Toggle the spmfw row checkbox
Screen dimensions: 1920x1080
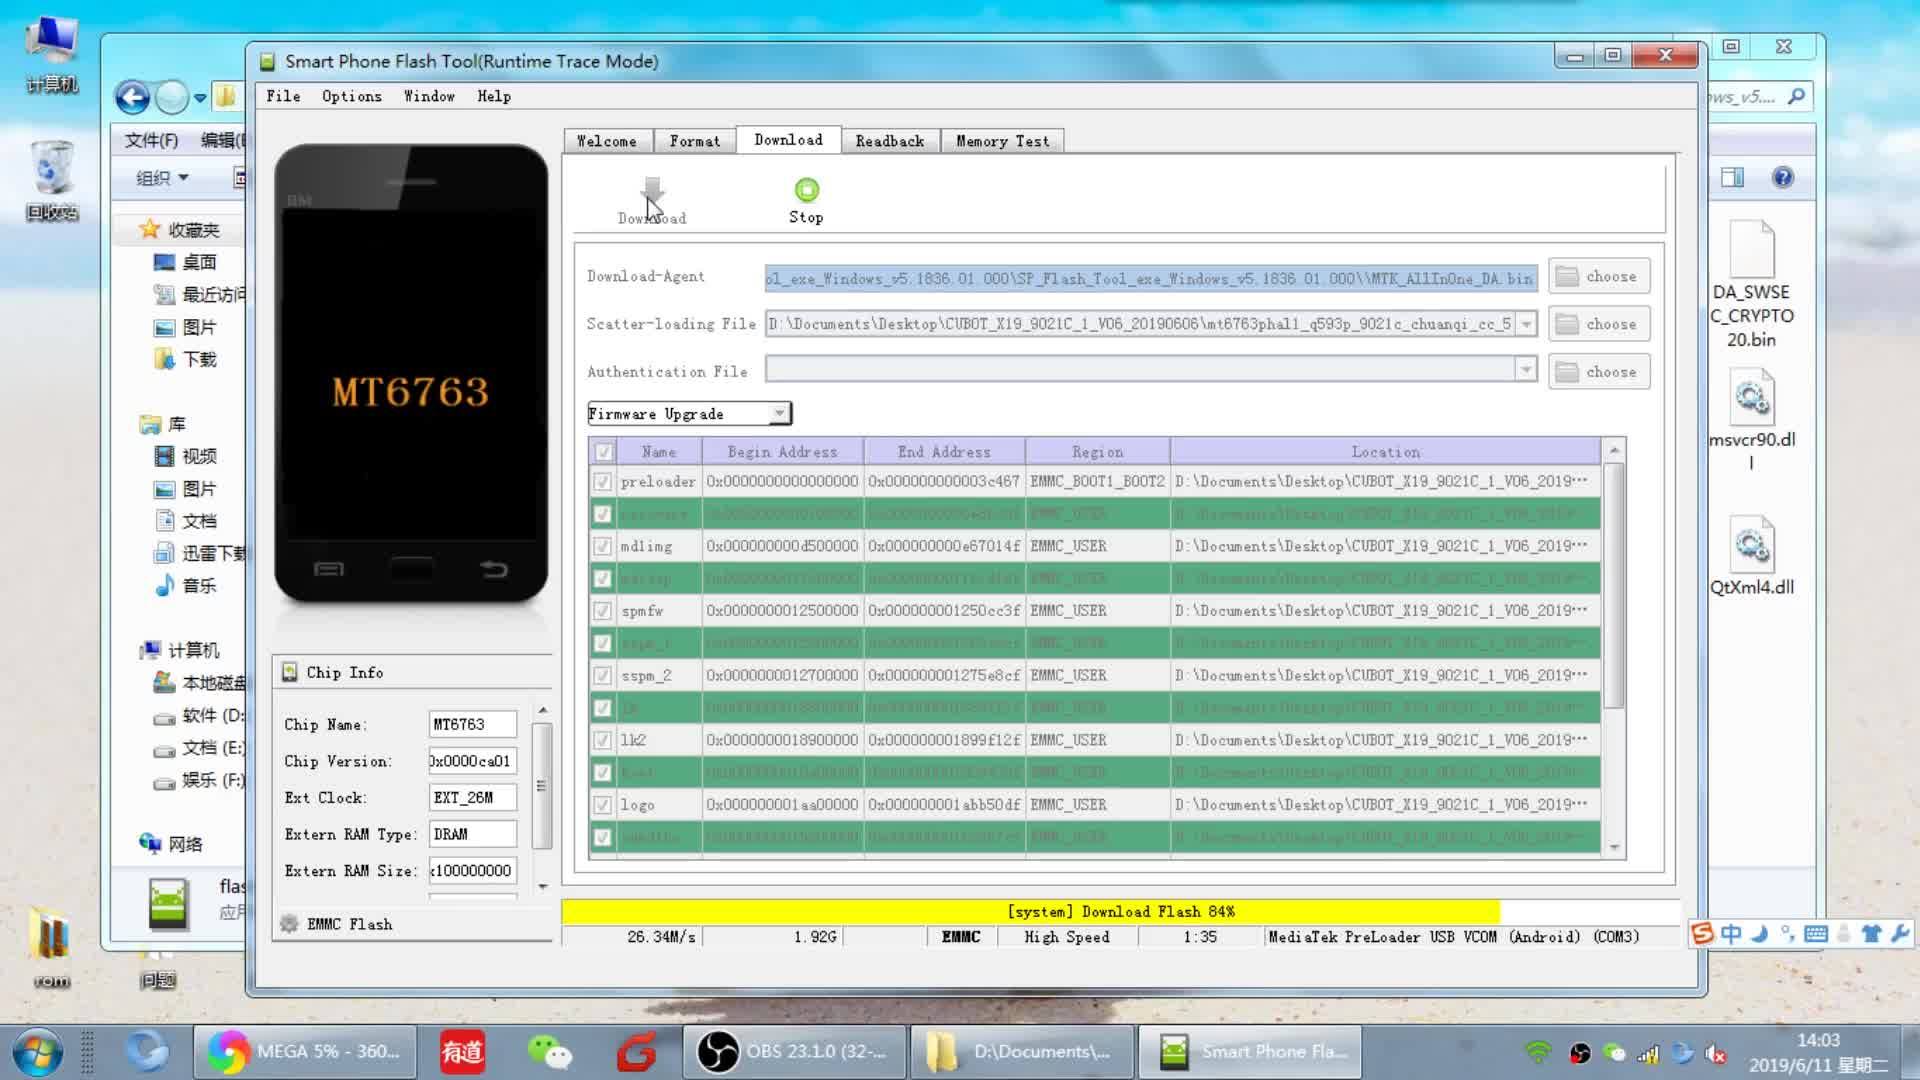click(x=602, y=611)
